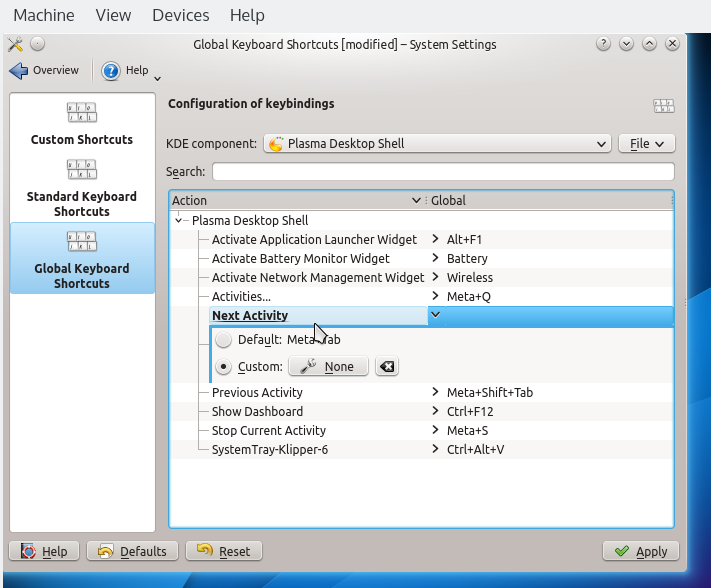
Task: Click the Apply button
Action: point(641,551)
